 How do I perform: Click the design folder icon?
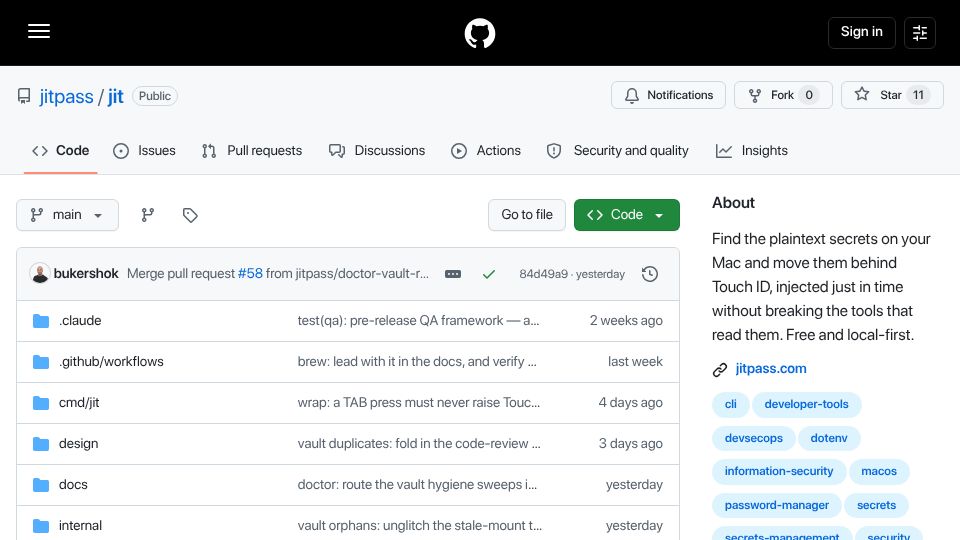41,444
